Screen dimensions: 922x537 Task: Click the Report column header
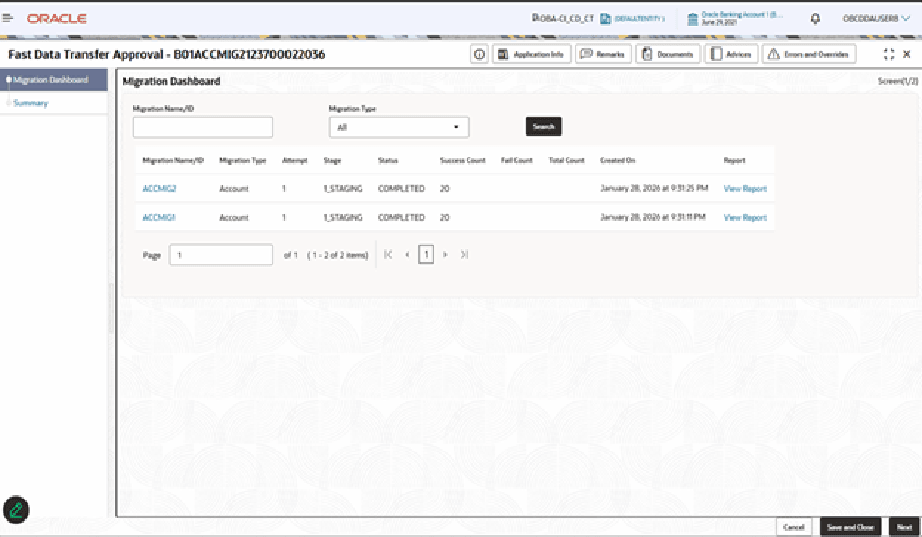click(x=734, y=160)
